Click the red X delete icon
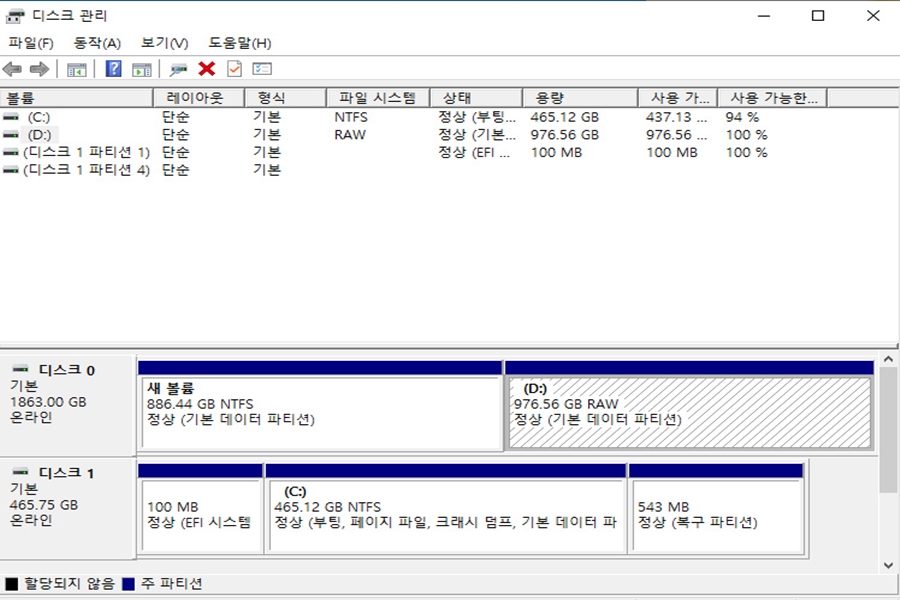 (207, 69)
